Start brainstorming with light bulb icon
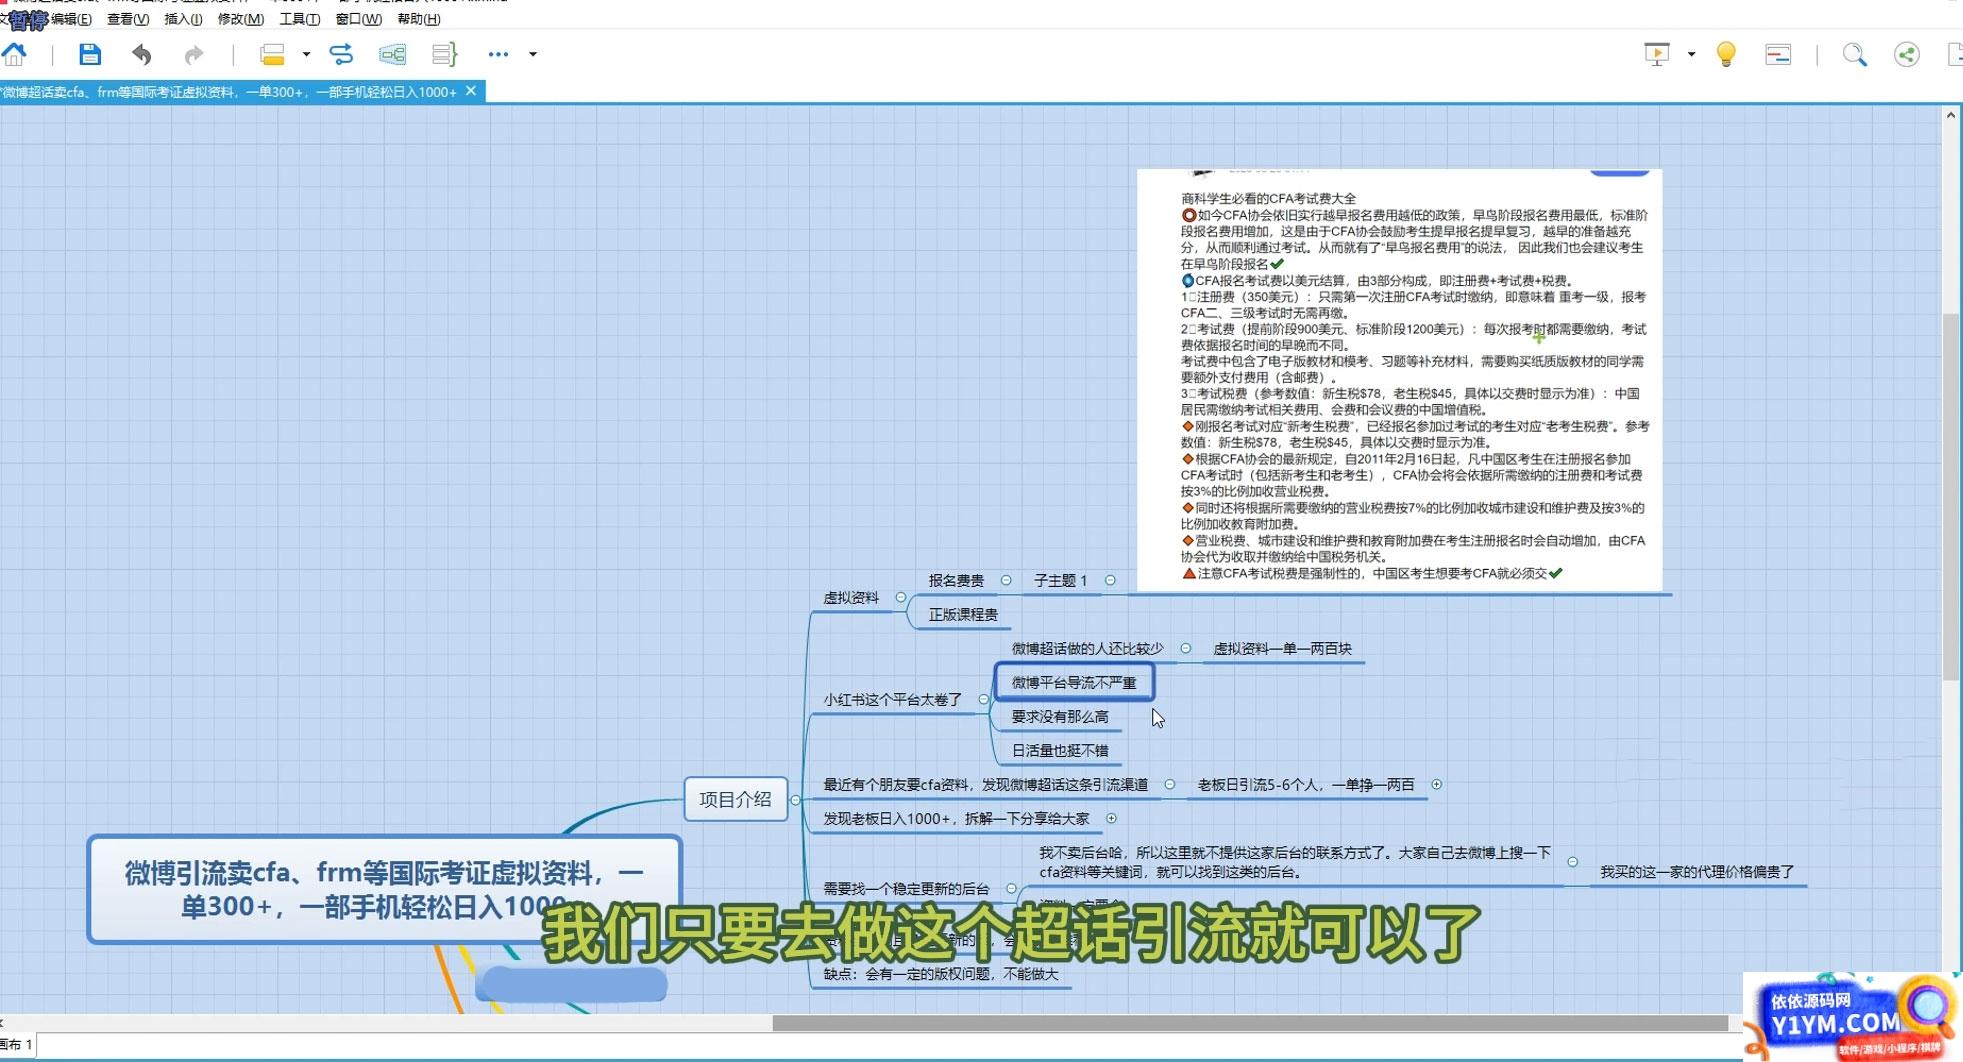This screenshot has height=1062, width=1963. click(1726, 54)
